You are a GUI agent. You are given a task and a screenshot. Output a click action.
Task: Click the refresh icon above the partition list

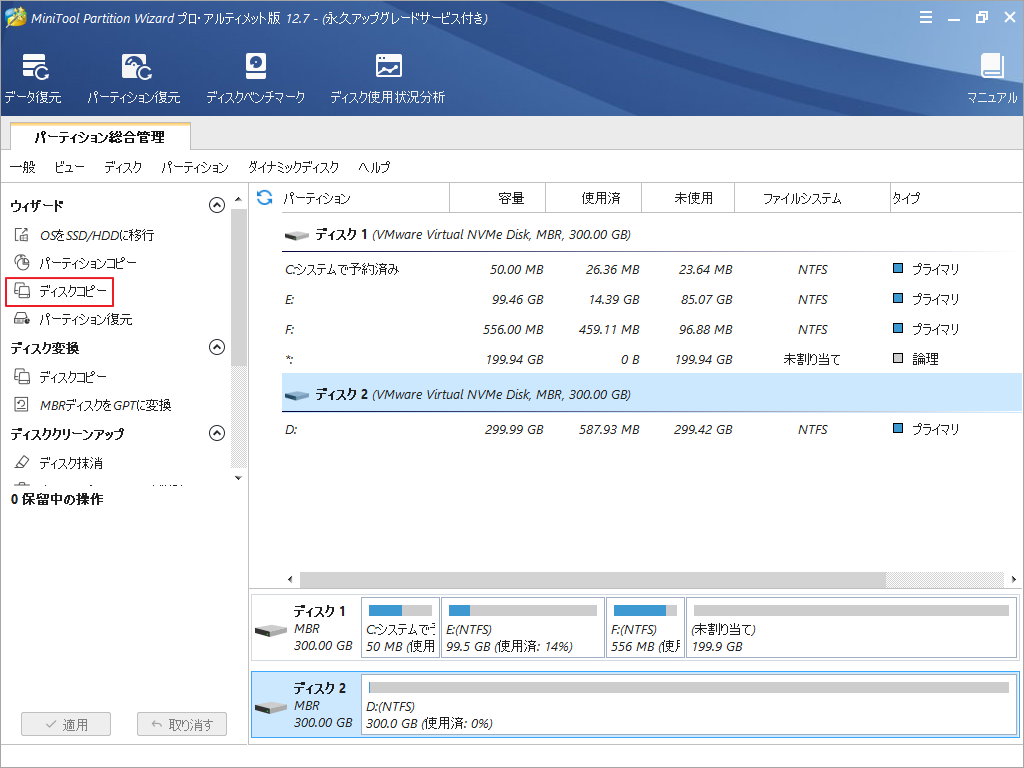pyautogui.click(x=262, y=197)
